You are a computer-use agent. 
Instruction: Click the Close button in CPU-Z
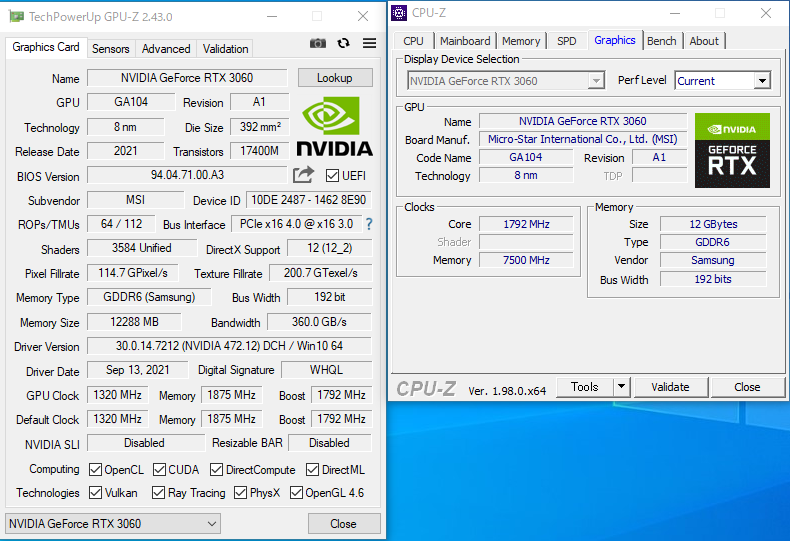747,387
